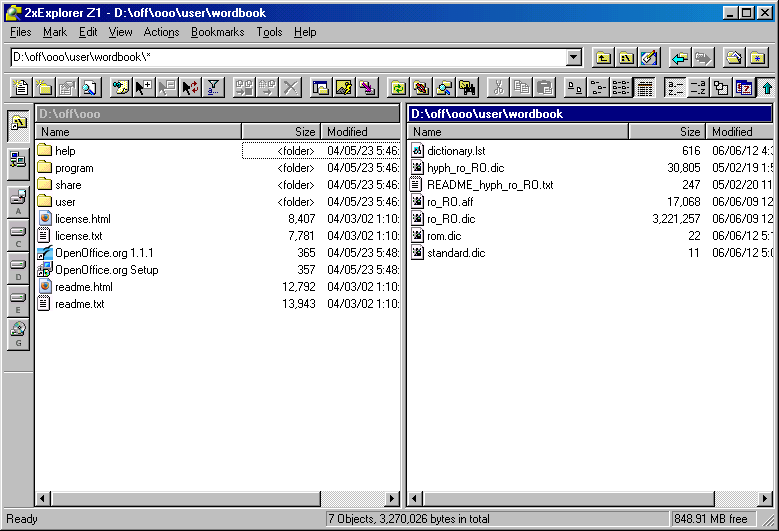This screenshot has width=779, height=531.
Task: Switch to drive E in sidebar
Action: [x=18, y=302]
